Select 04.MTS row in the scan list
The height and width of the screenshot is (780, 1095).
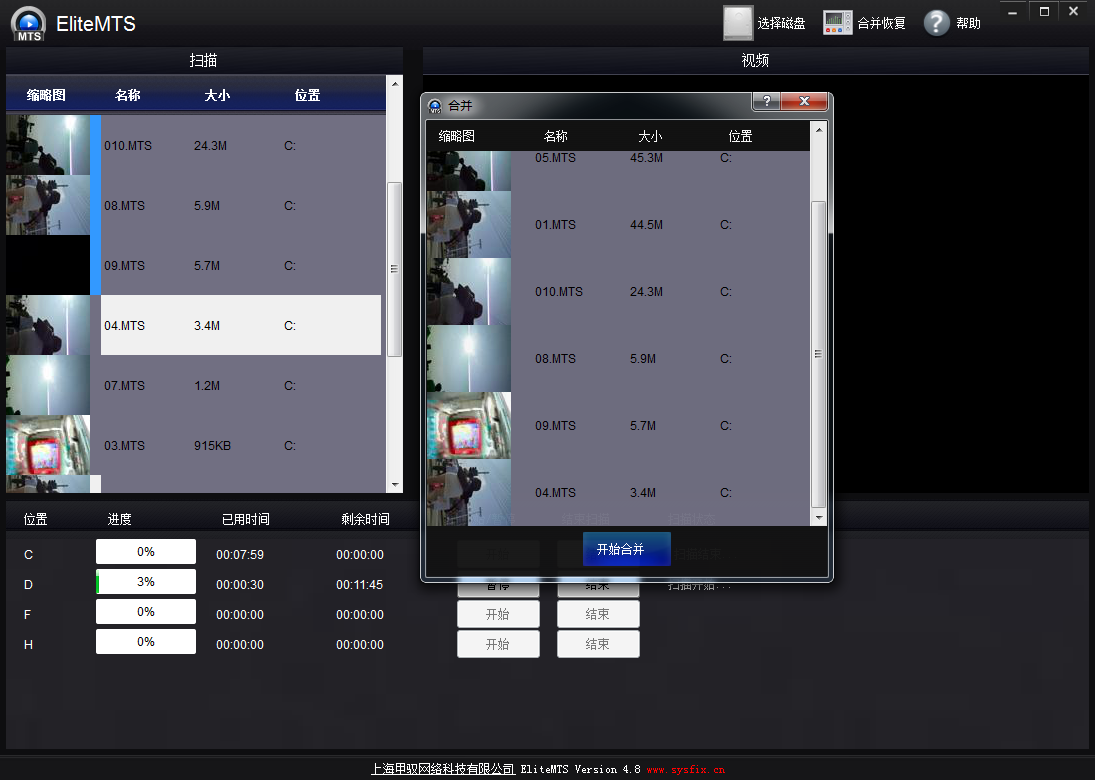pyautogui.click(x=242, y=325)
